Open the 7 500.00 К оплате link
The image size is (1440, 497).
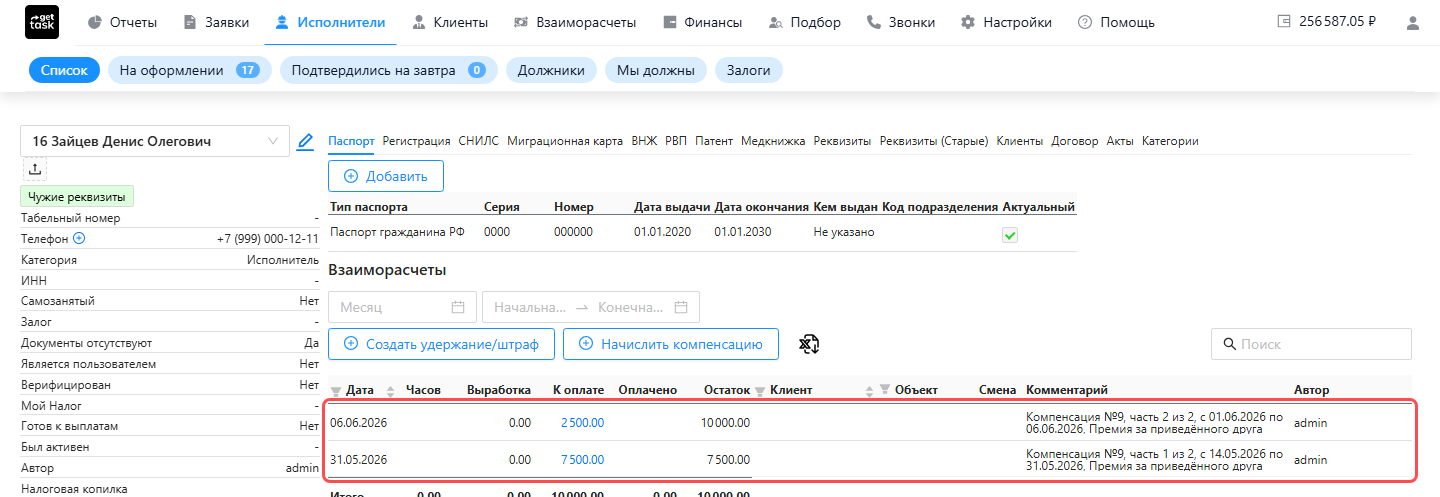click(x=582, y=460)
